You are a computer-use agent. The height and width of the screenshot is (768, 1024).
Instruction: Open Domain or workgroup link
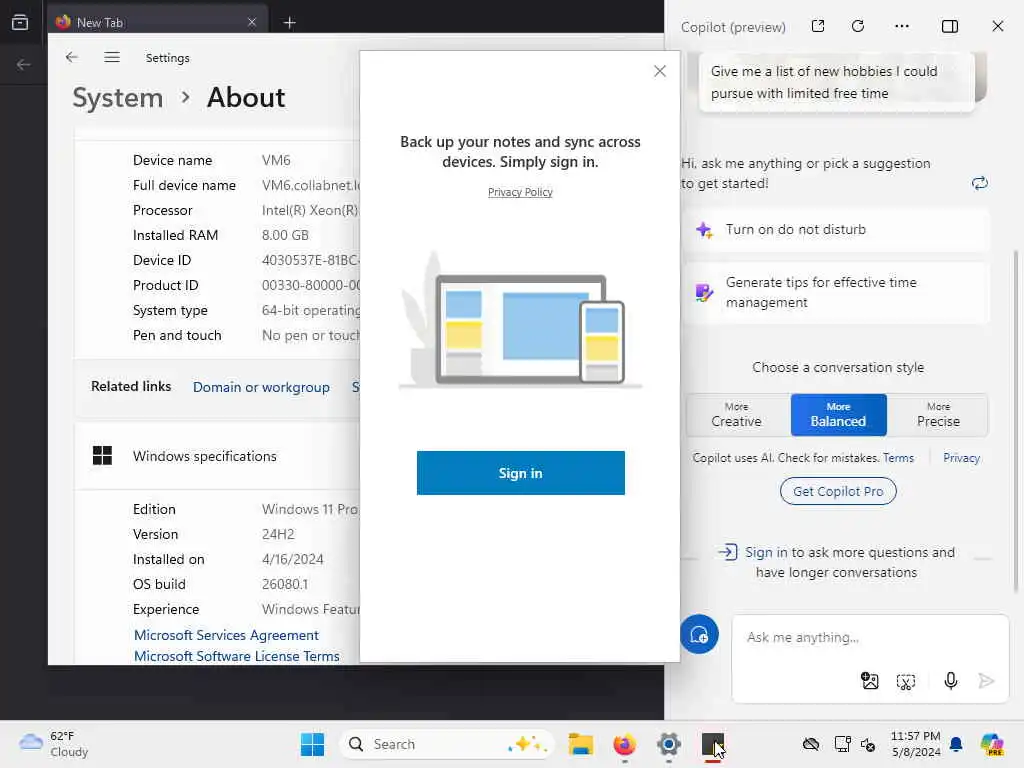coord(261,387)
